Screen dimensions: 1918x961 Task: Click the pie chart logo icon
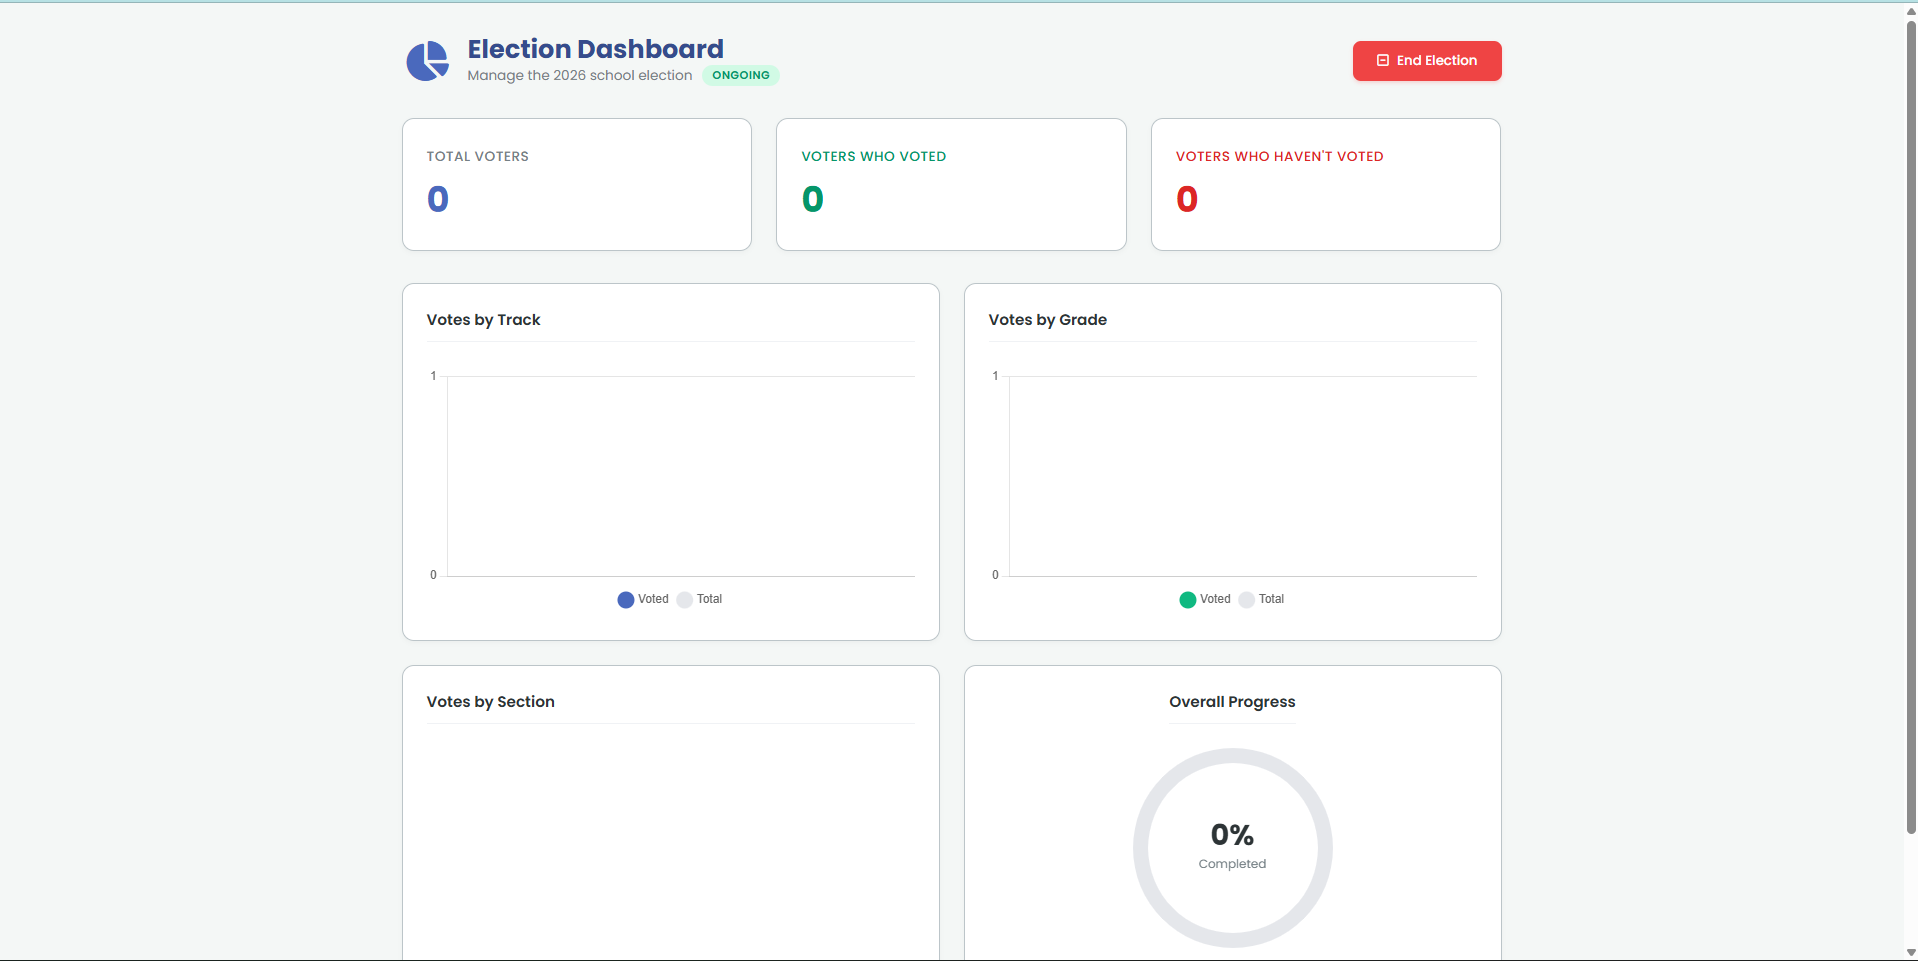click(427, 61)
